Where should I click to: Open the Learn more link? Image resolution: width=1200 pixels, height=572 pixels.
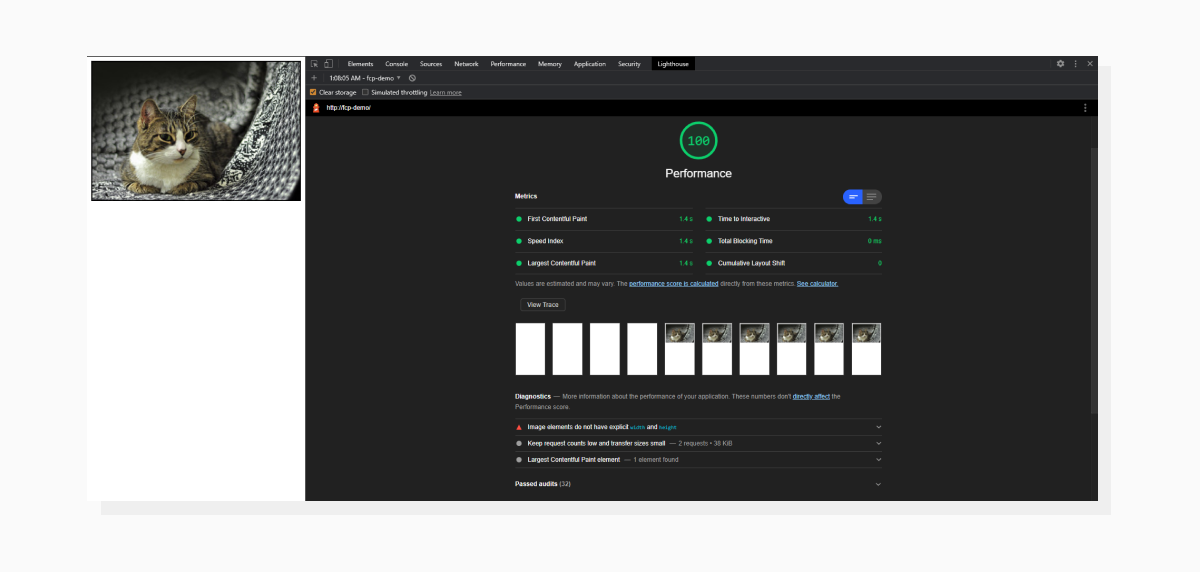coord(446,92)
